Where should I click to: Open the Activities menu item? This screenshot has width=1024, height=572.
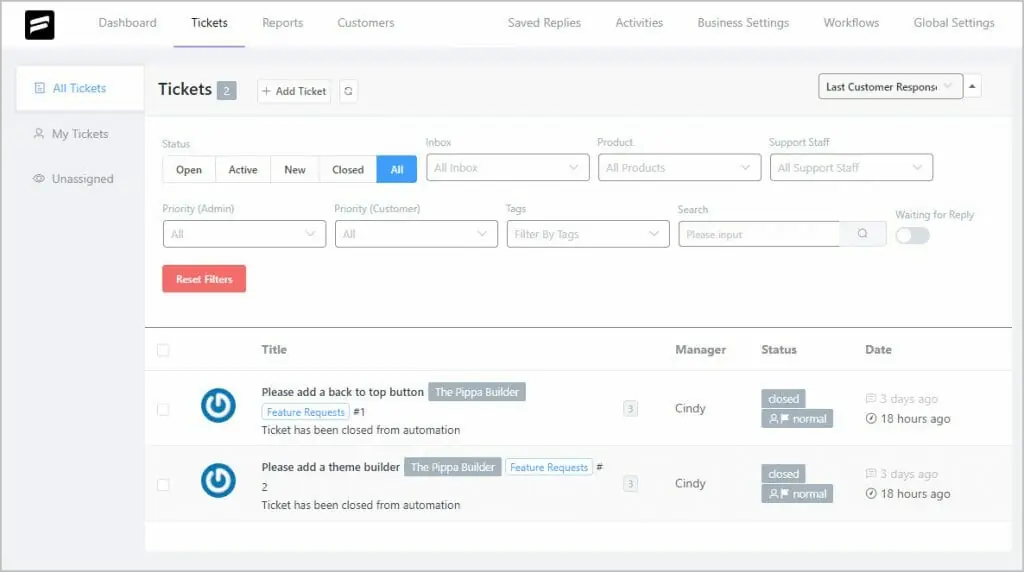(639, 22)
